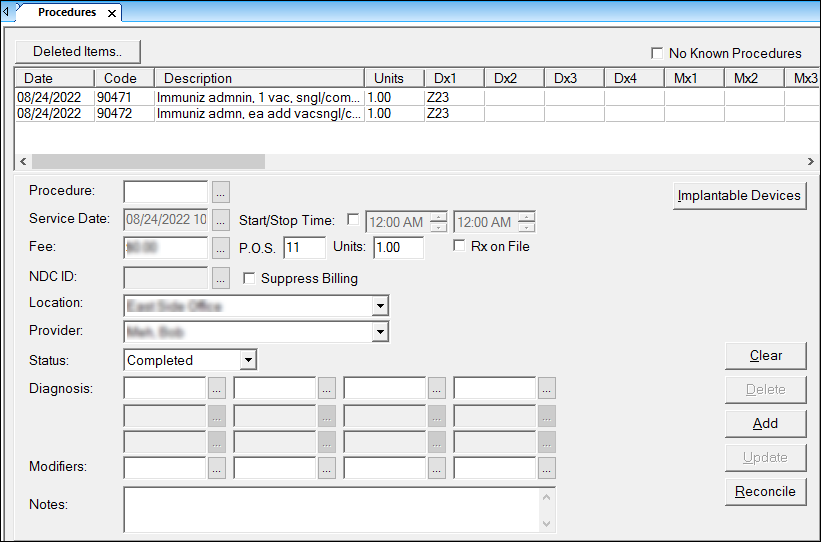Click the Dx3 column header

(x=575, y=78)
